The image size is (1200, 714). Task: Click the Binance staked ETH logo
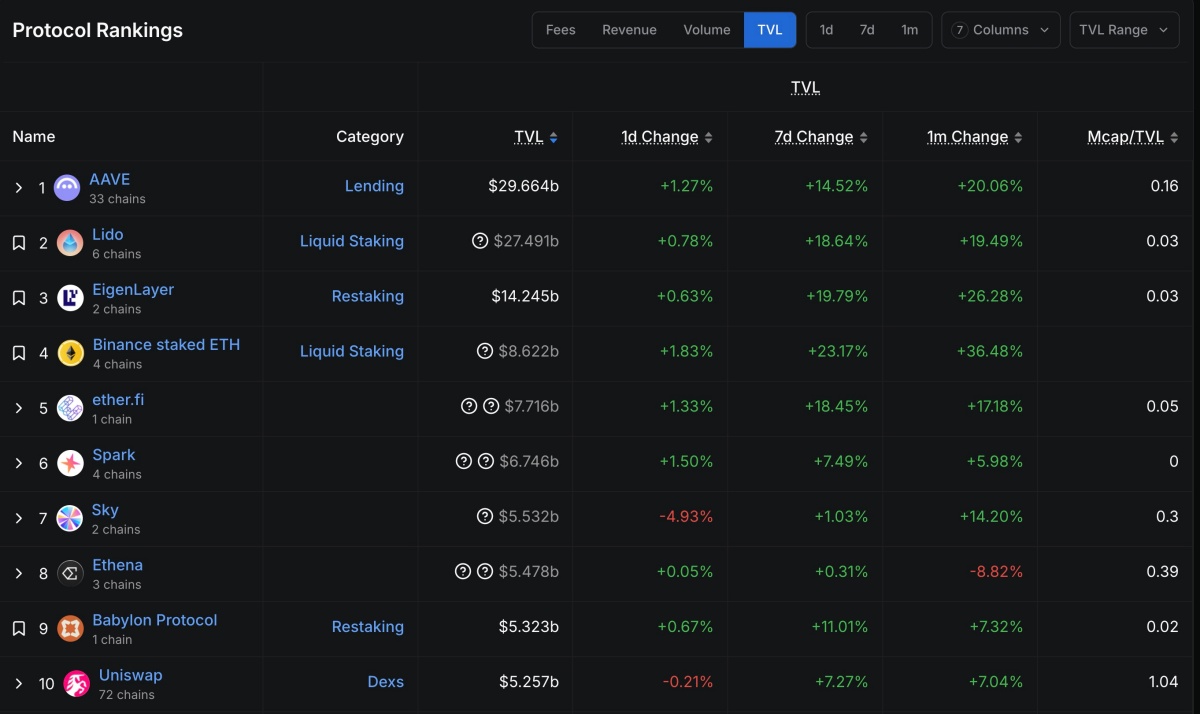(70, 352)
